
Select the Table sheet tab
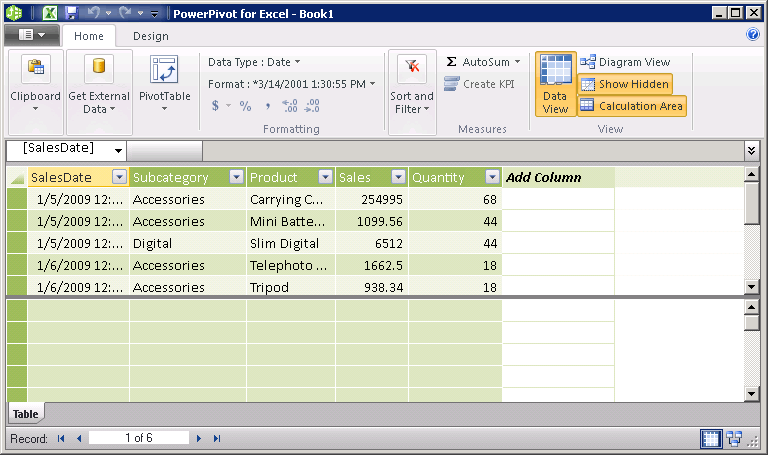[x=25, y=414]
